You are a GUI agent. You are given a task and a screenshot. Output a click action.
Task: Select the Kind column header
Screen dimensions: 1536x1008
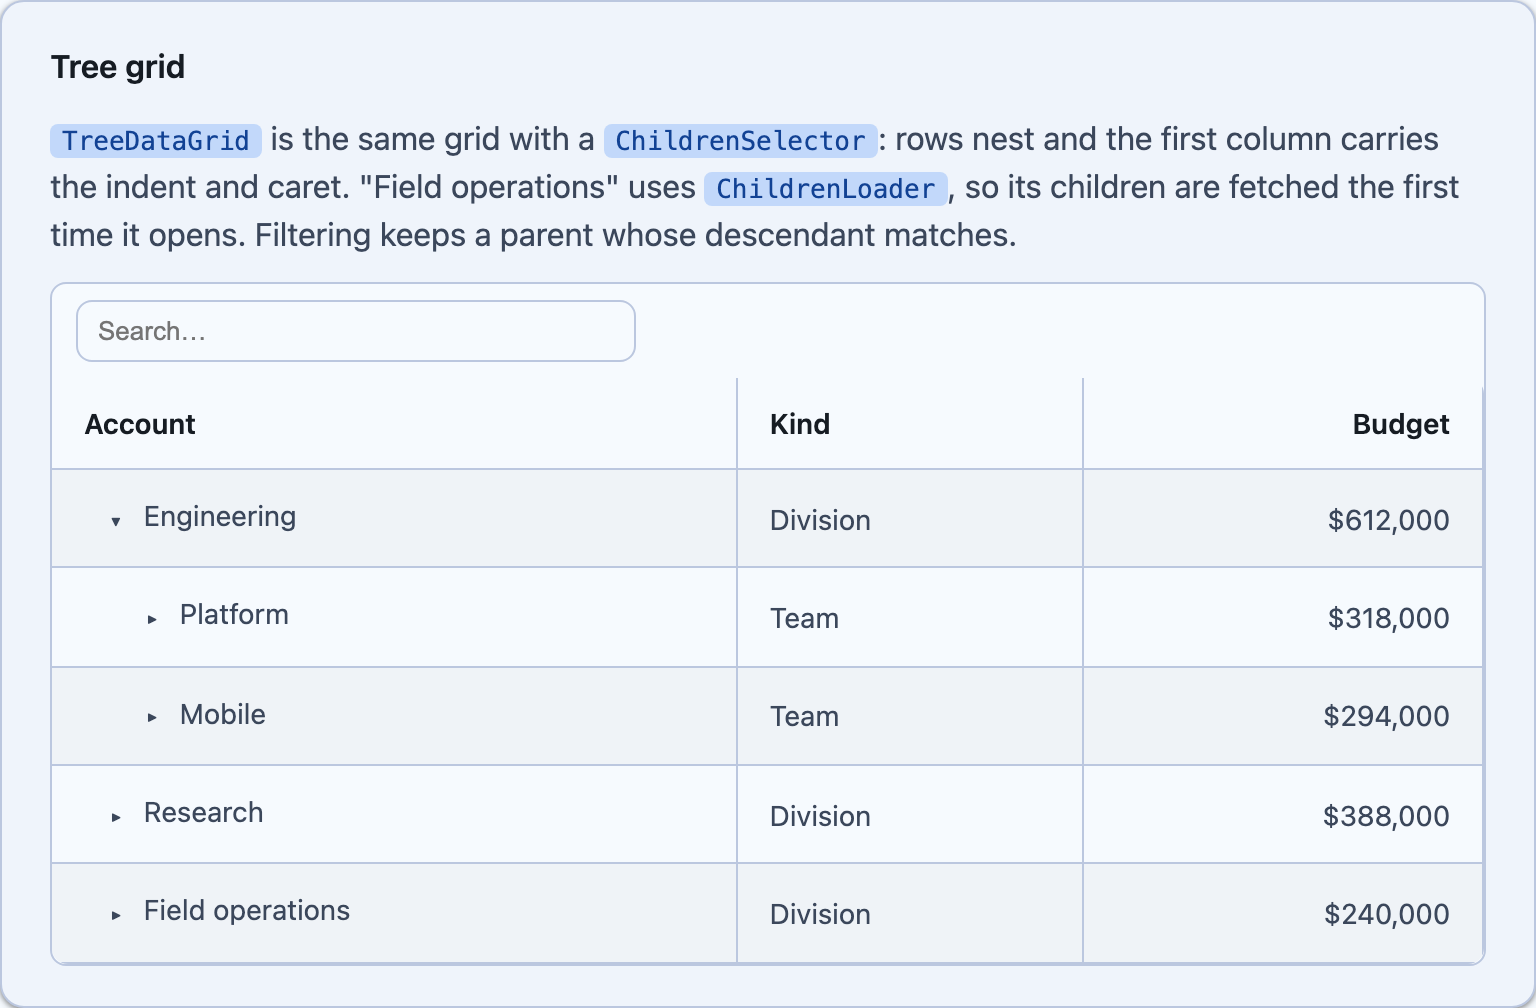coord(910,424)
